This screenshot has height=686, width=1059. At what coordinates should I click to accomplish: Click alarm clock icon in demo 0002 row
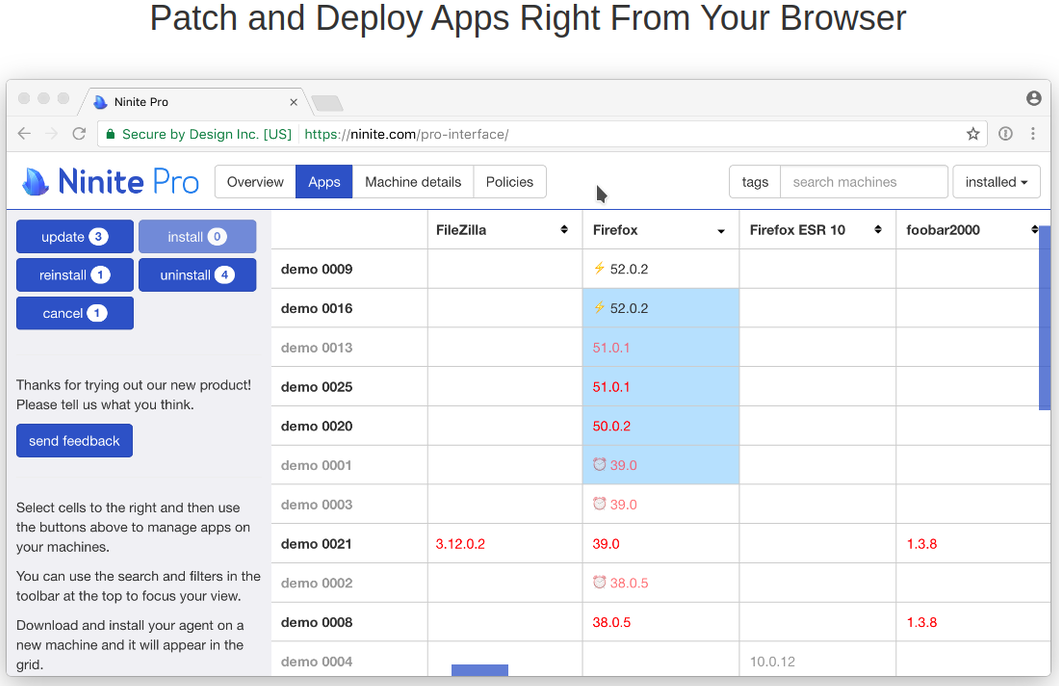coord(599,581)
